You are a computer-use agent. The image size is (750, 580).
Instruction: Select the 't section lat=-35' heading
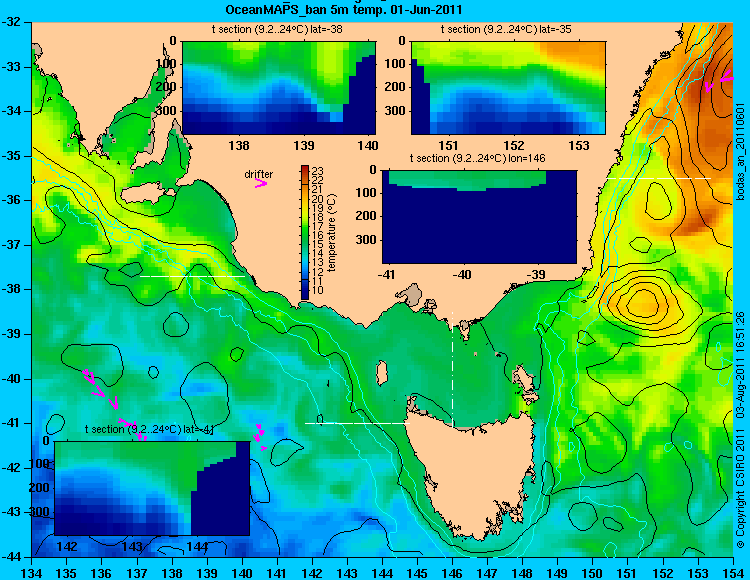click(506, 29)
